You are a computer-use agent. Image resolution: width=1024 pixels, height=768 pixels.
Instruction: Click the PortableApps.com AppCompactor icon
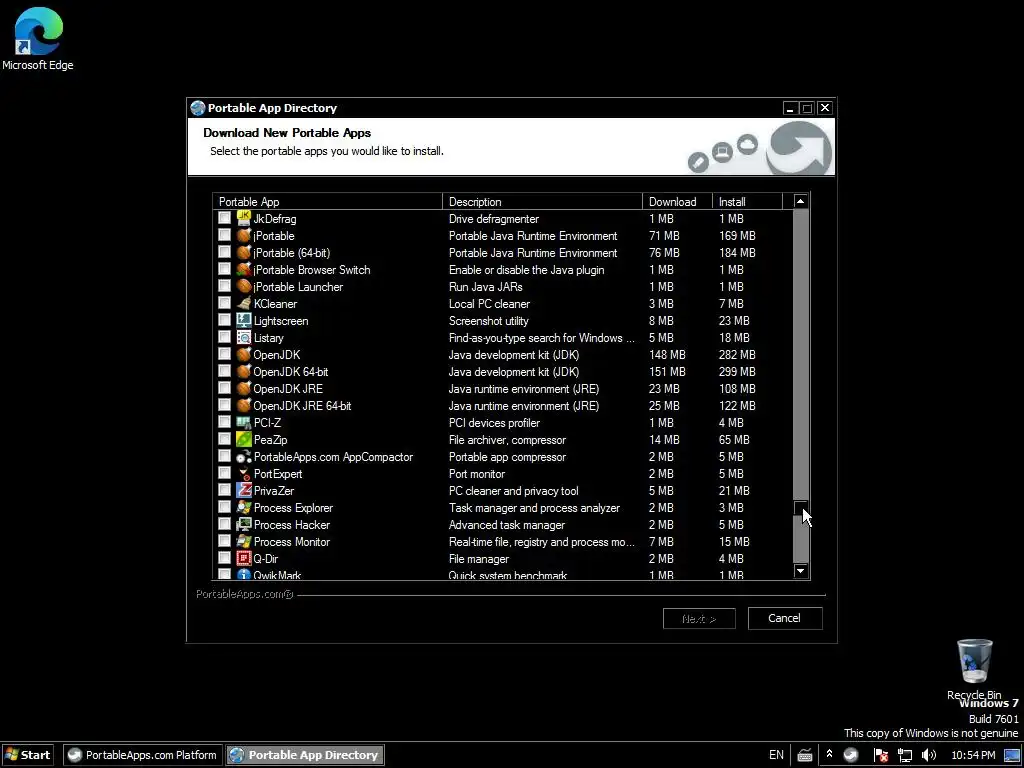[x=244, y=456]
